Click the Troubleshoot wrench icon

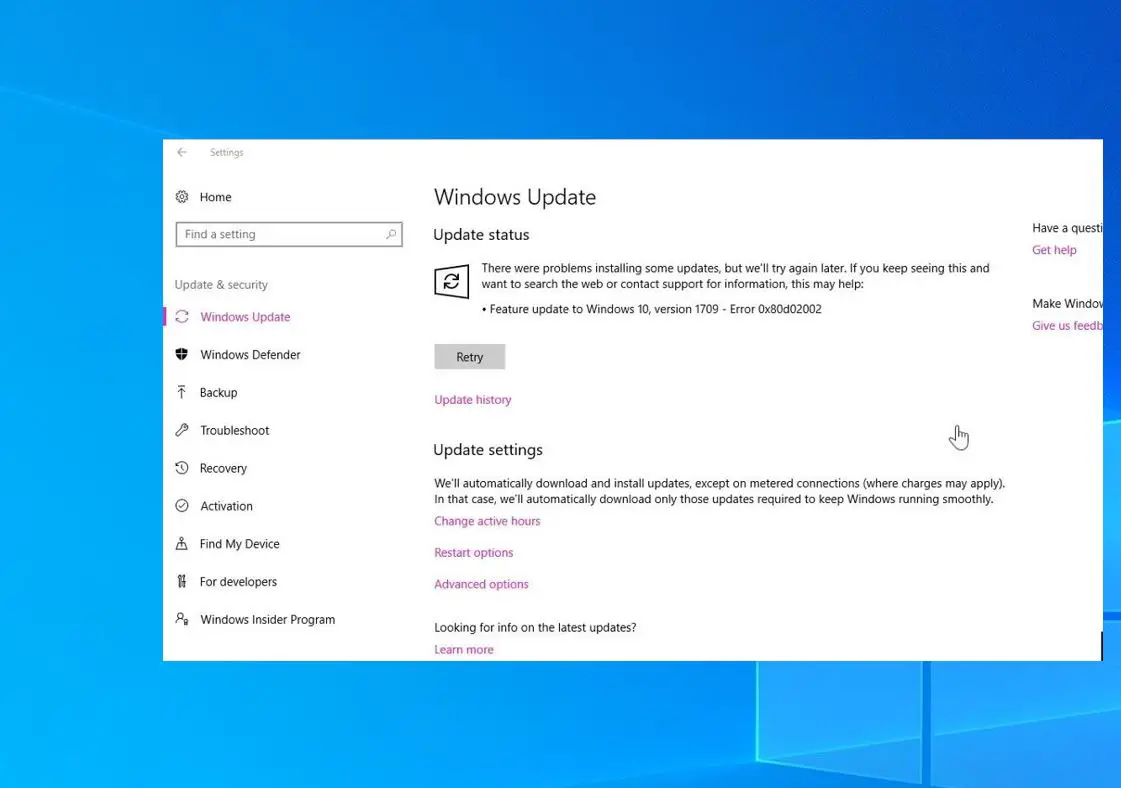click(x=182, y=430)
